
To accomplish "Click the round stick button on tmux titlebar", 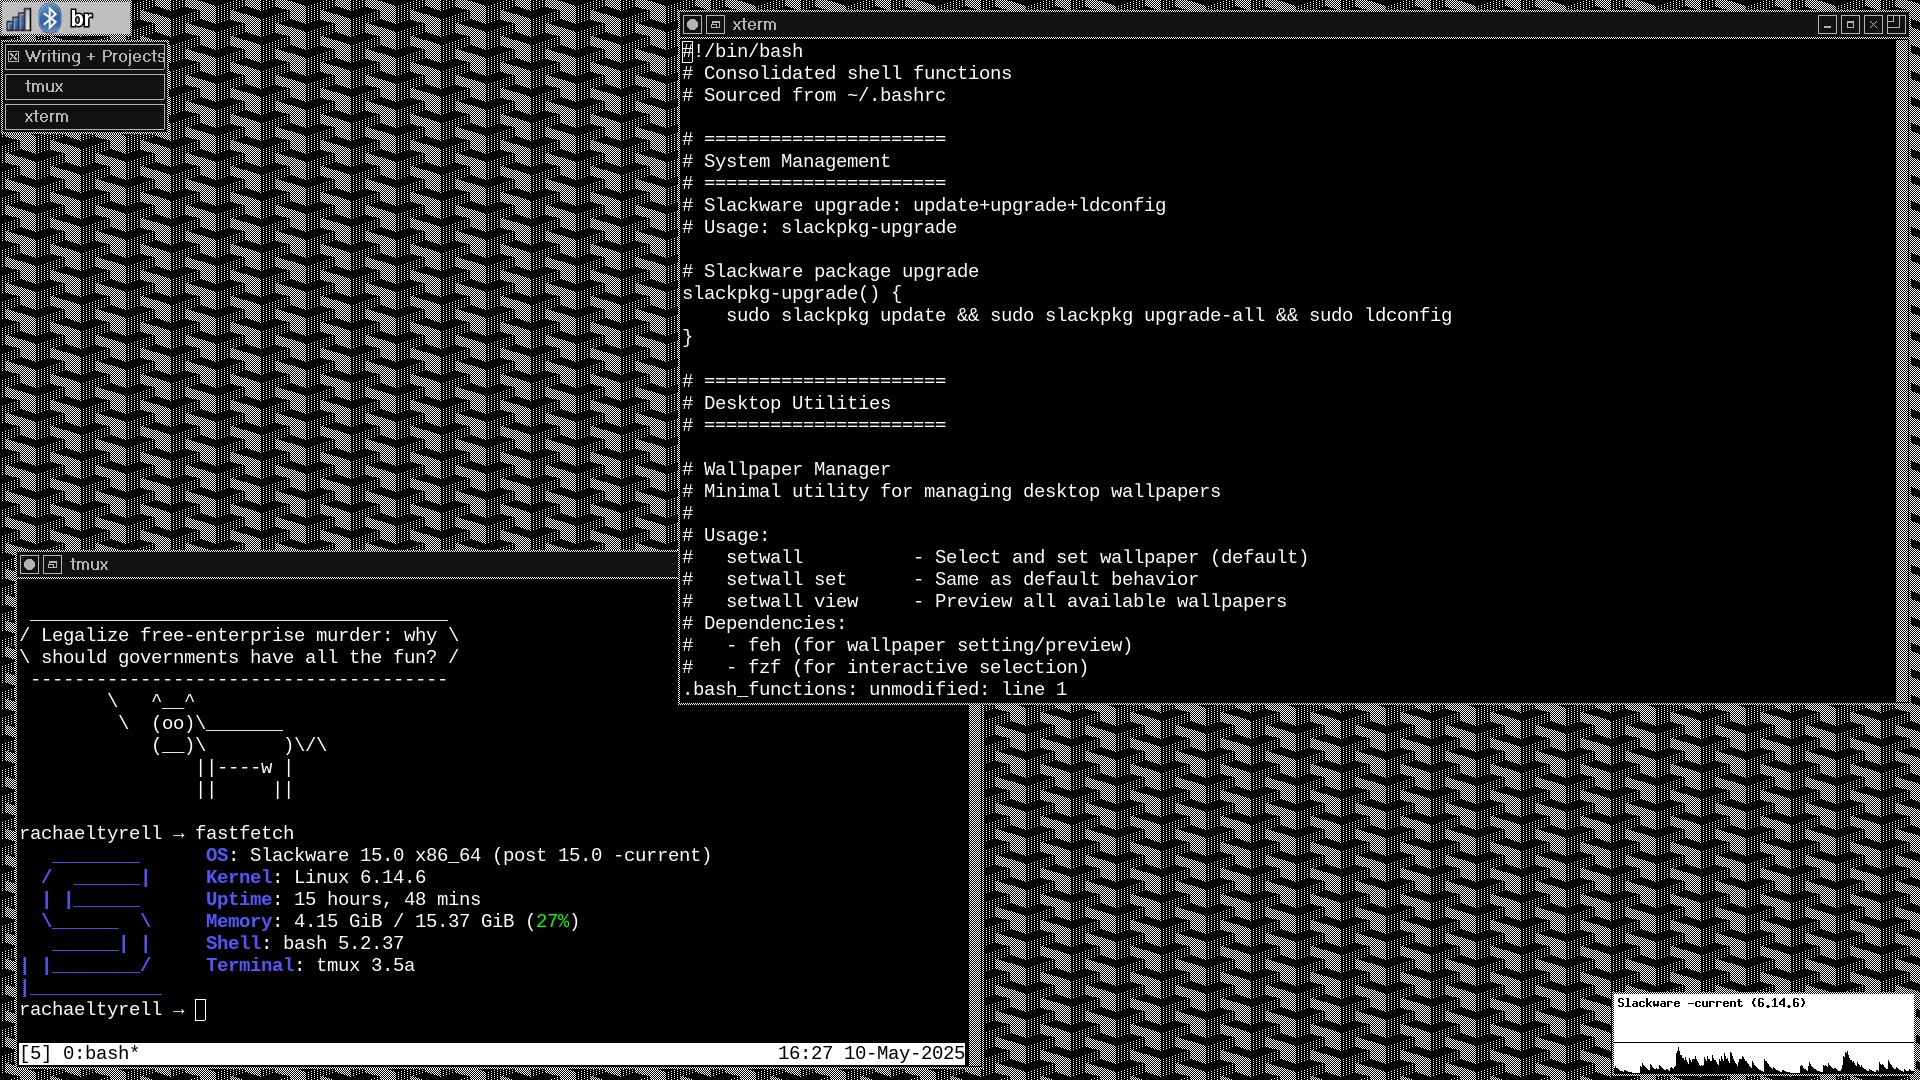I will (x=30, y=565).
